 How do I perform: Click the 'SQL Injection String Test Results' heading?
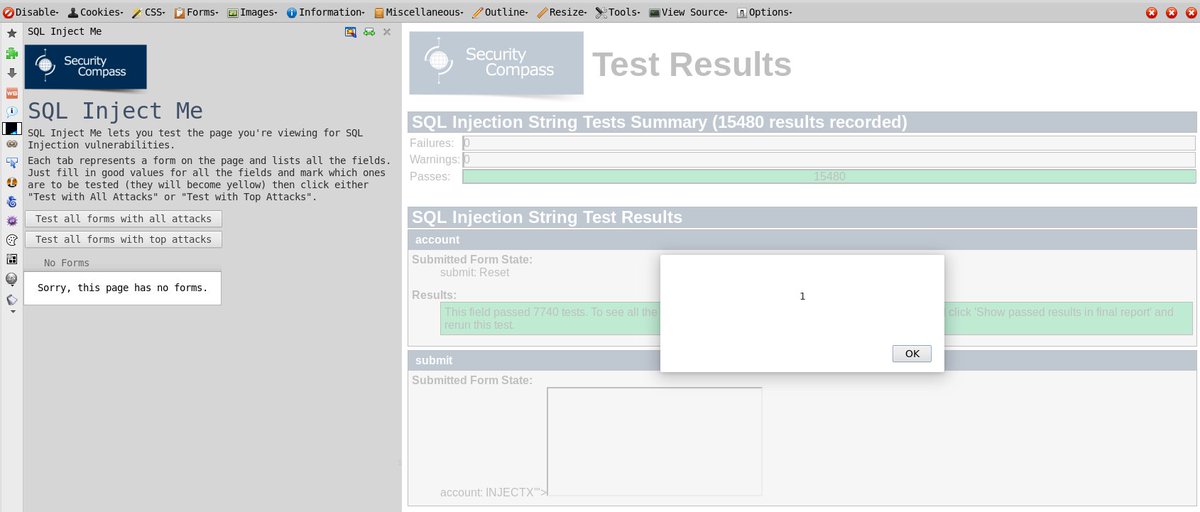tap(547, 217)
